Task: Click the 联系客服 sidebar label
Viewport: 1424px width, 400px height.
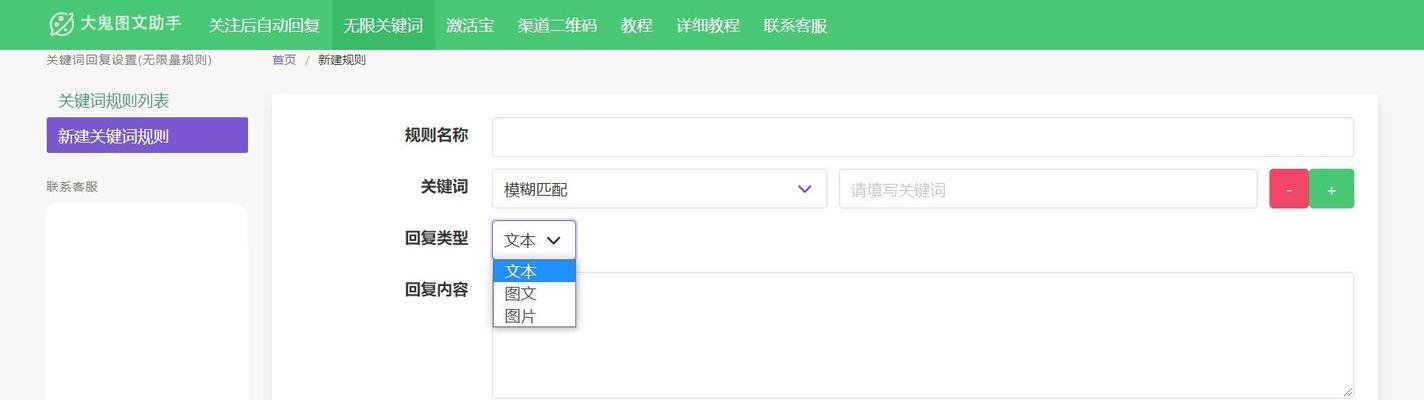Action: click(x=72, y=187)
